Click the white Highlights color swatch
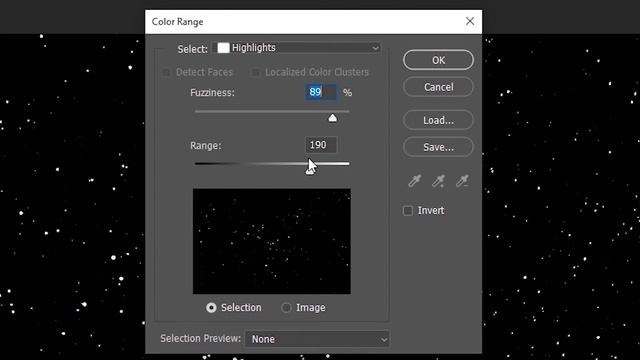The width and height of the screenshot is (640, 360). 223,48
